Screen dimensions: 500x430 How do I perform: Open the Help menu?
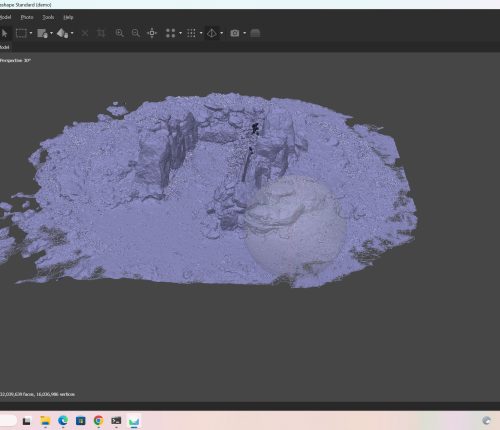pyautogui.click(x=68, y=17)
